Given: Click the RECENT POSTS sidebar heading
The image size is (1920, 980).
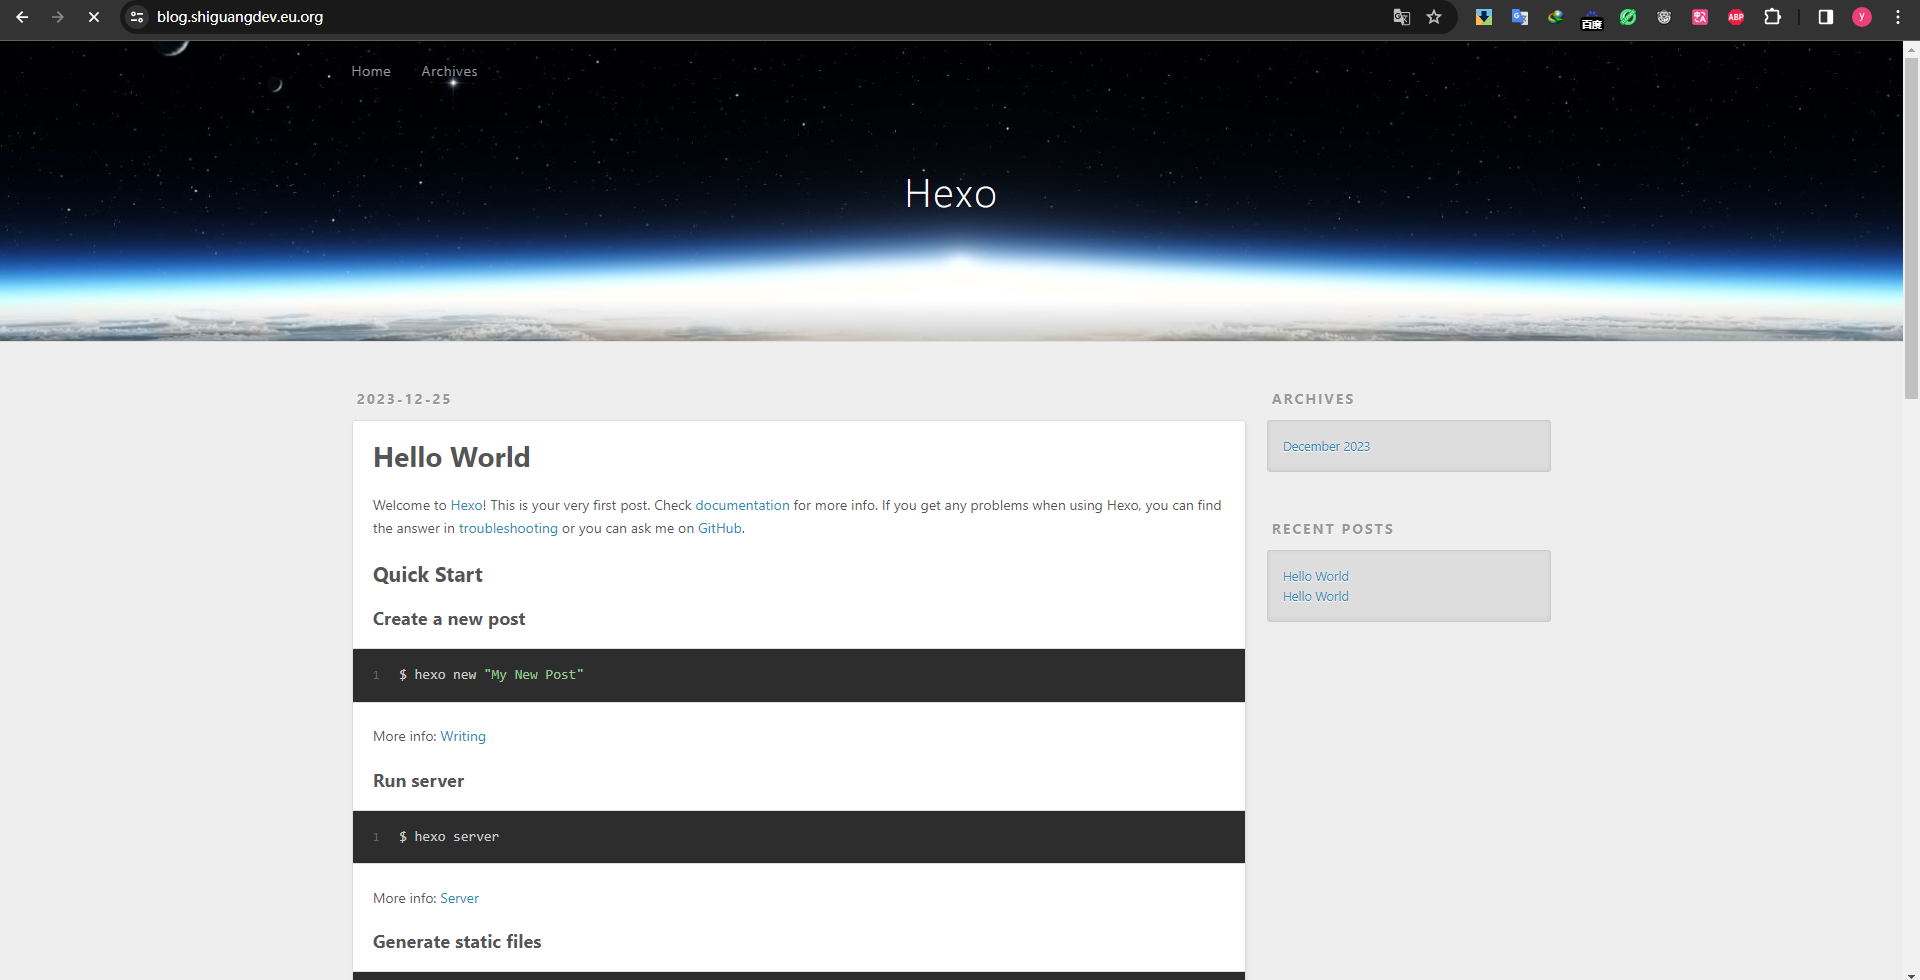Looking at the screenshot, I should (1332, 529).
